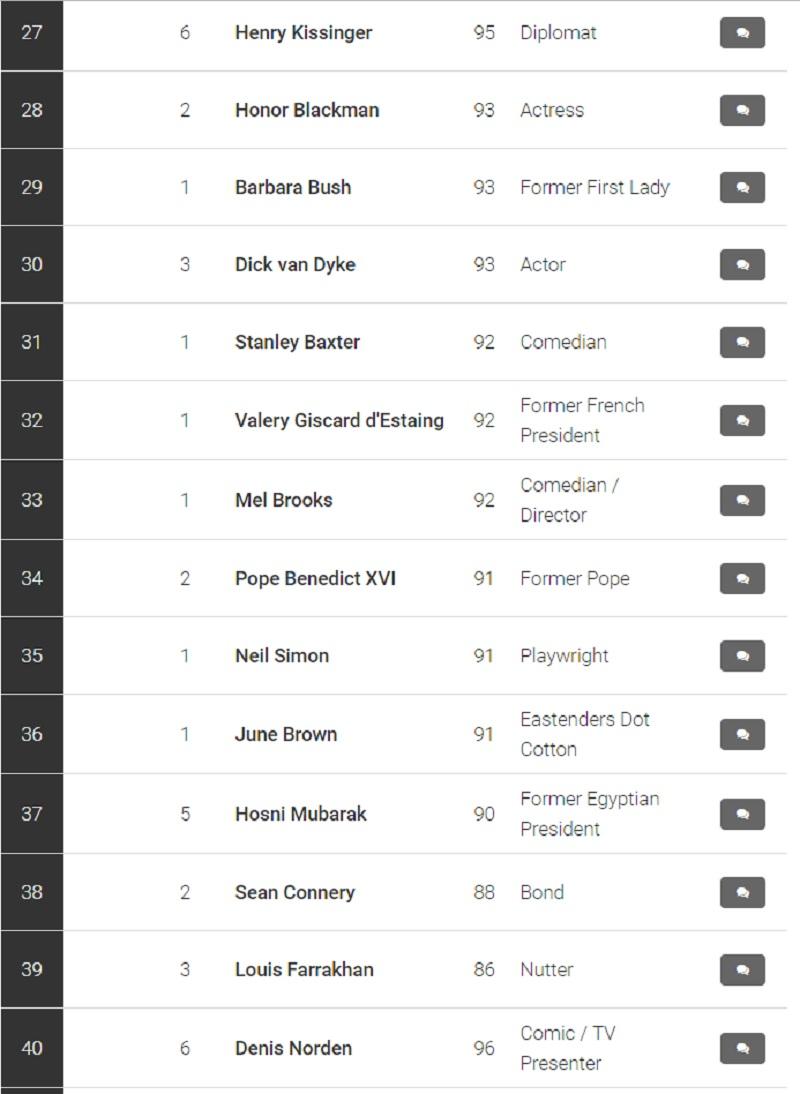Open comments for Honor Blackman
Viewport: 800px width, 1094px height.
[742, 110]
